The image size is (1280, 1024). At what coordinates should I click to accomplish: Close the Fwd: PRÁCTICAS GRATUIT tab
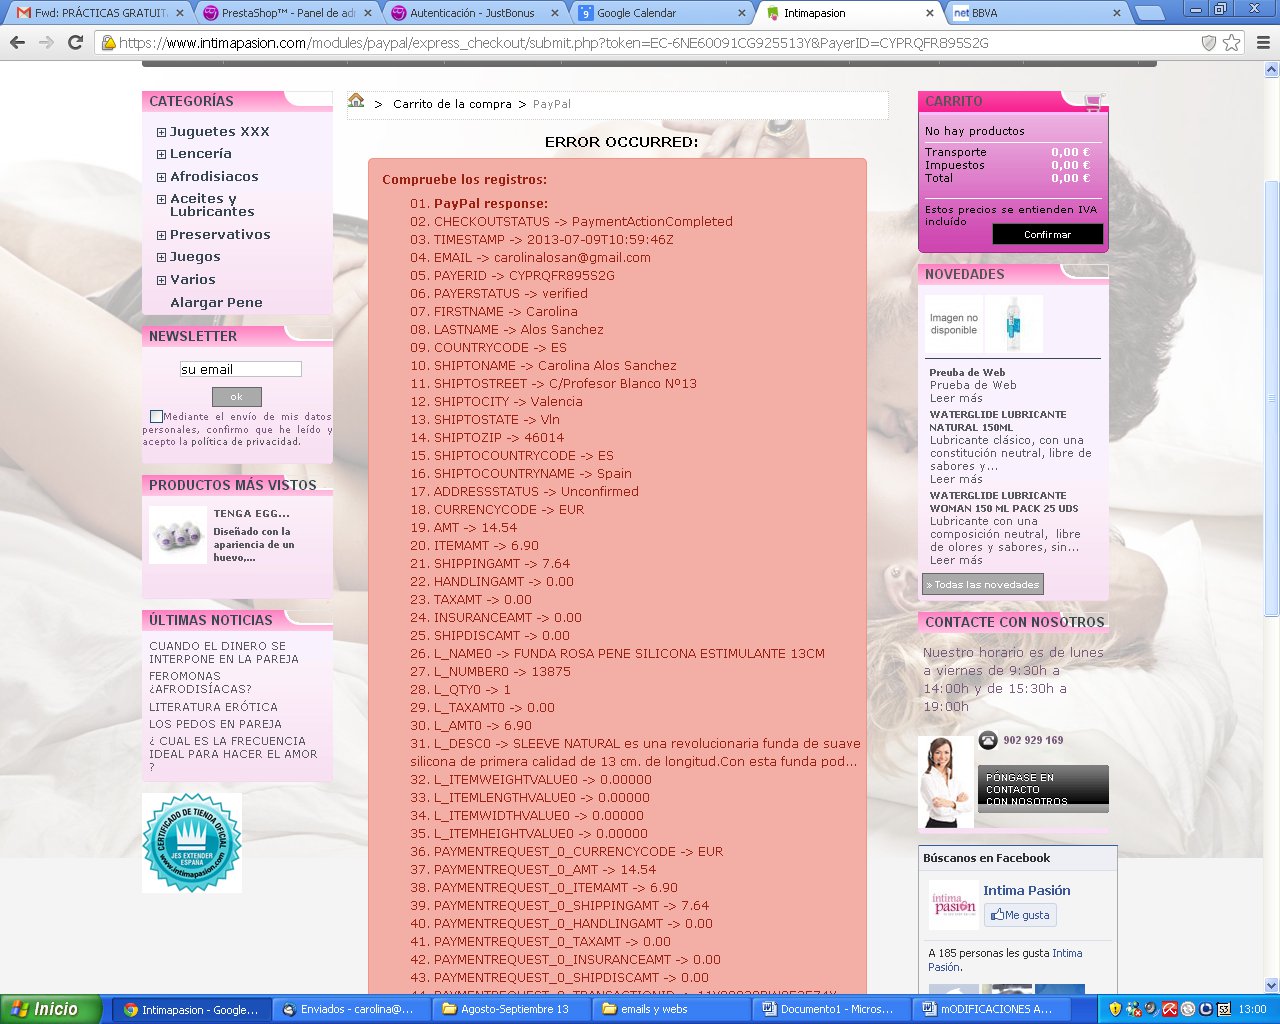[180, 13]
